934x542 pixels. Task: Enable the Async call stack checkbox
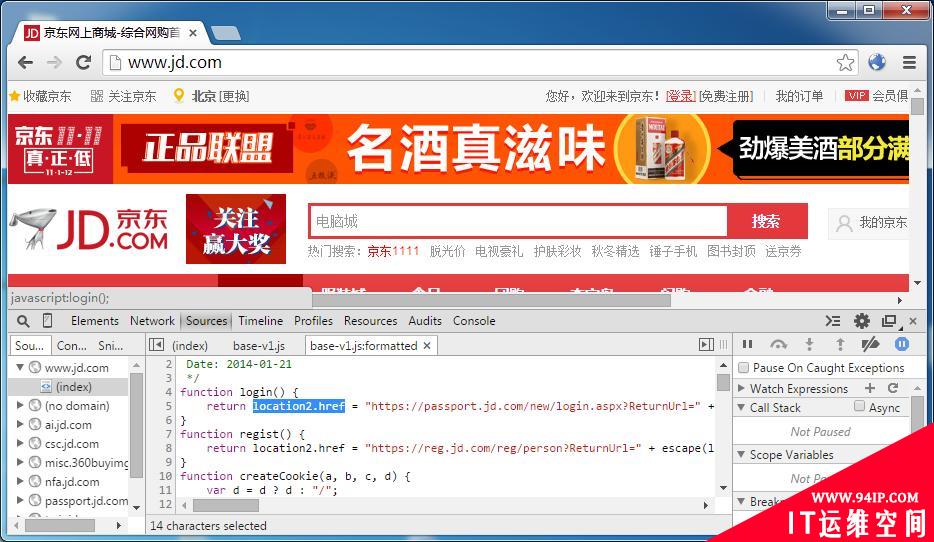(859, 406)
